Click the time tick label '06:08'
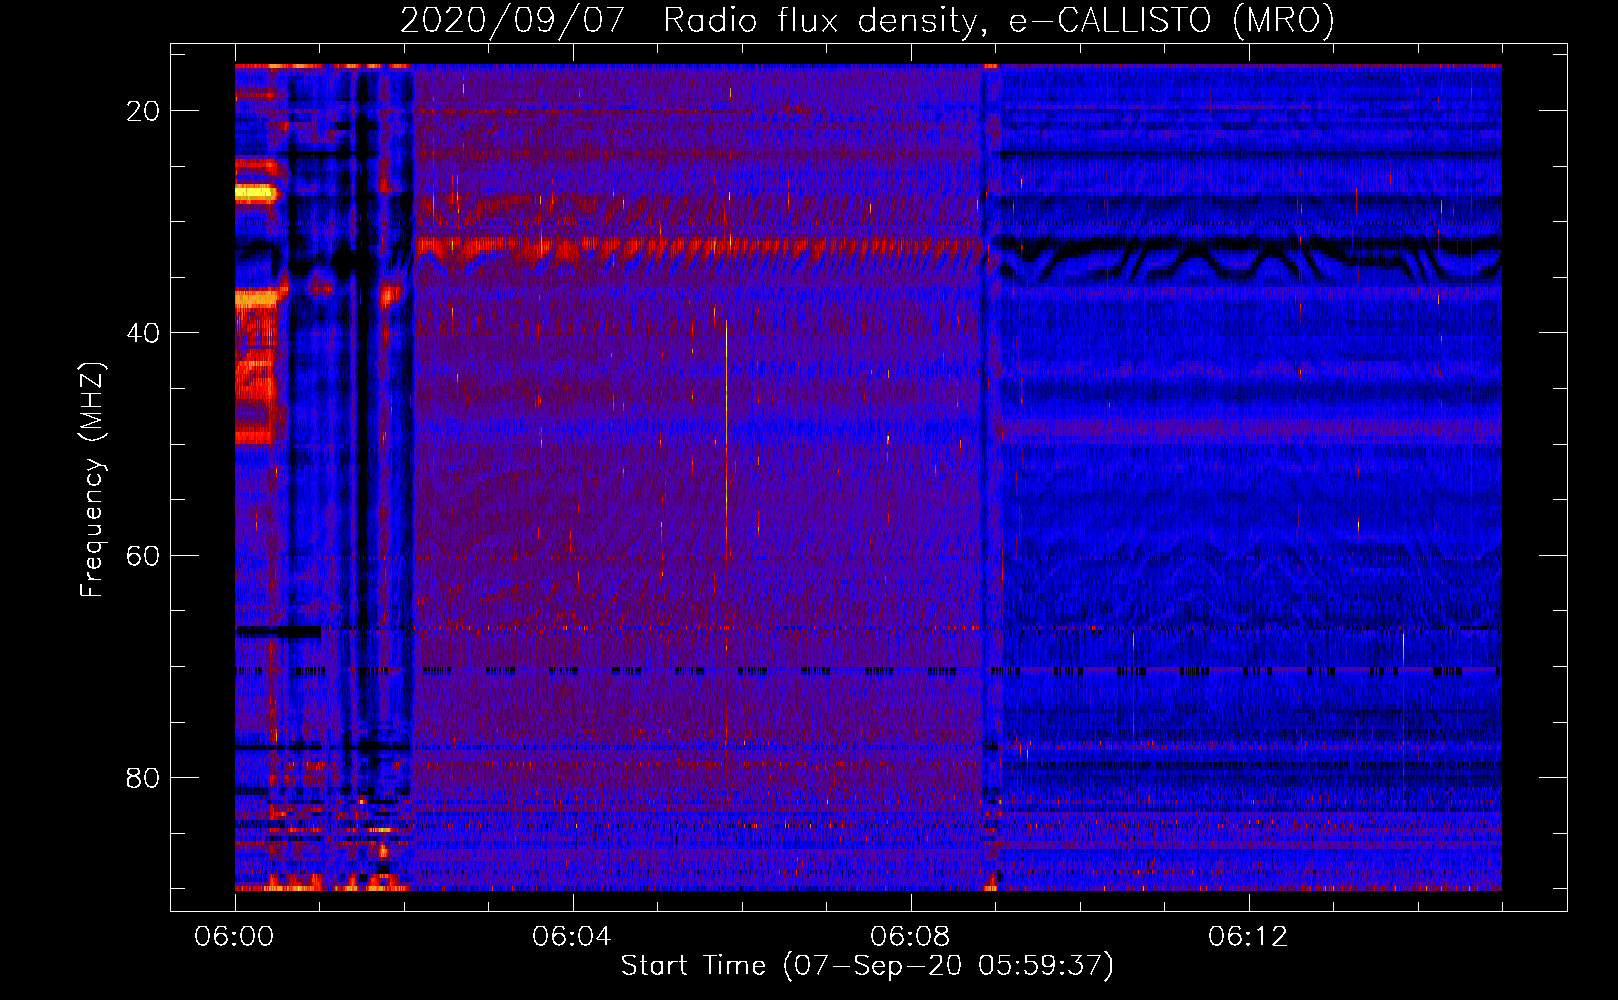 (x=910, y=937)
